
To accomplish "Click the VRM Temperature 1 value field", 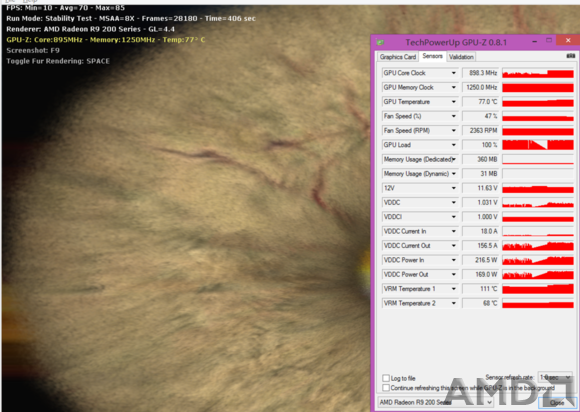I will pyautogui.click(x=480, y=289).
